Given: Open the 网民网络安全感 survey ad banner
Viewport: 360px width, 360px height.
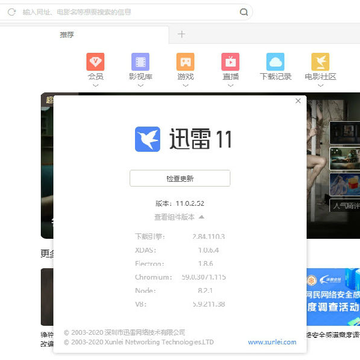Looking at the screenshot, I should 333,297.
